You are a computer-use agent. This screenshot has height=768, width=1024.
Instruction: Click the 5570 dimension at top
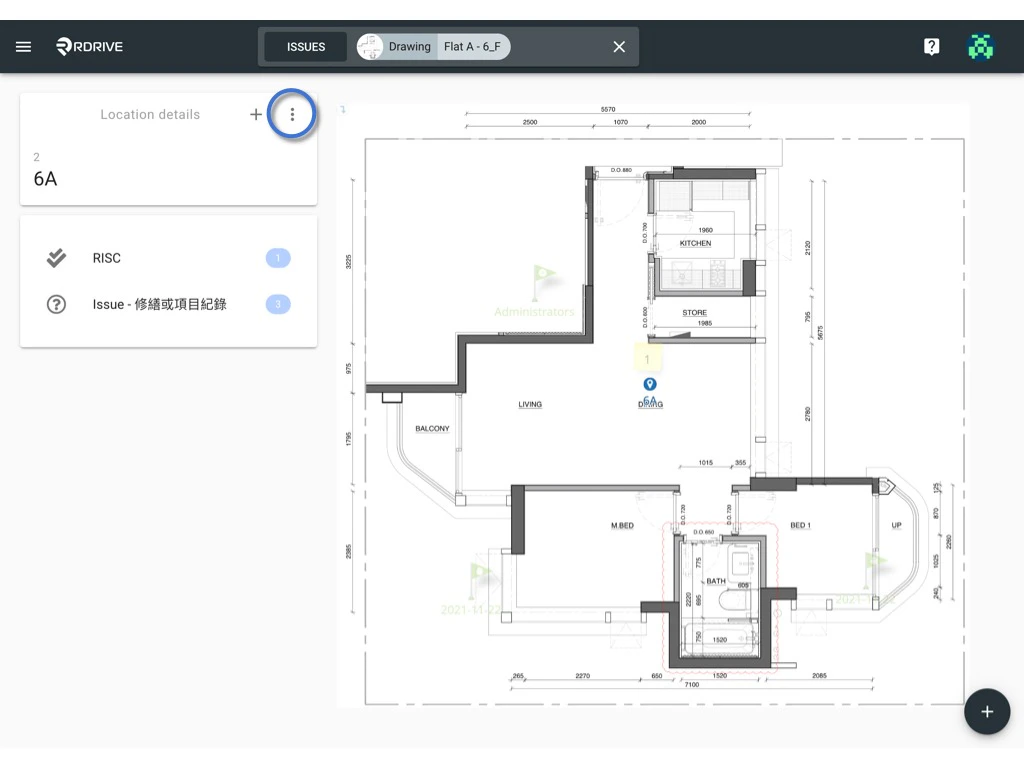[x=608, y=109]
